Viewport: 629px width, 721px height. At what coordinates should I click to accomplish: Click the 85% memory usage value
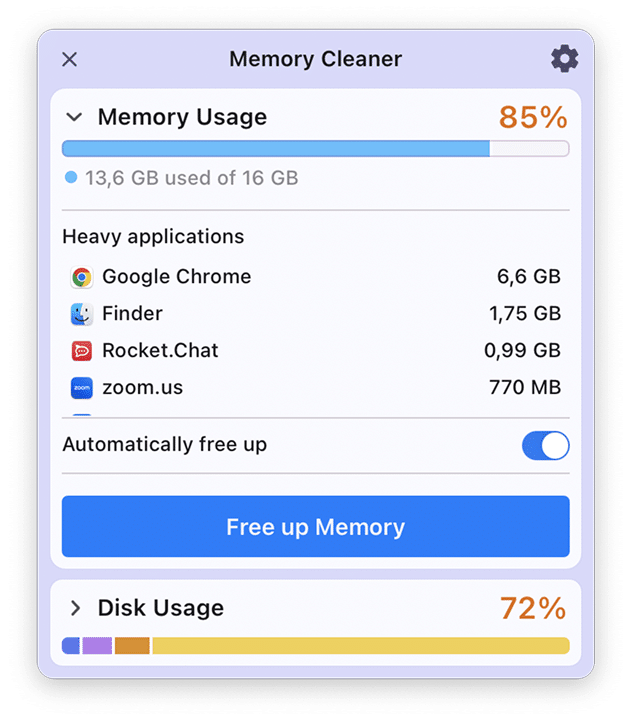tap(533, 118)
